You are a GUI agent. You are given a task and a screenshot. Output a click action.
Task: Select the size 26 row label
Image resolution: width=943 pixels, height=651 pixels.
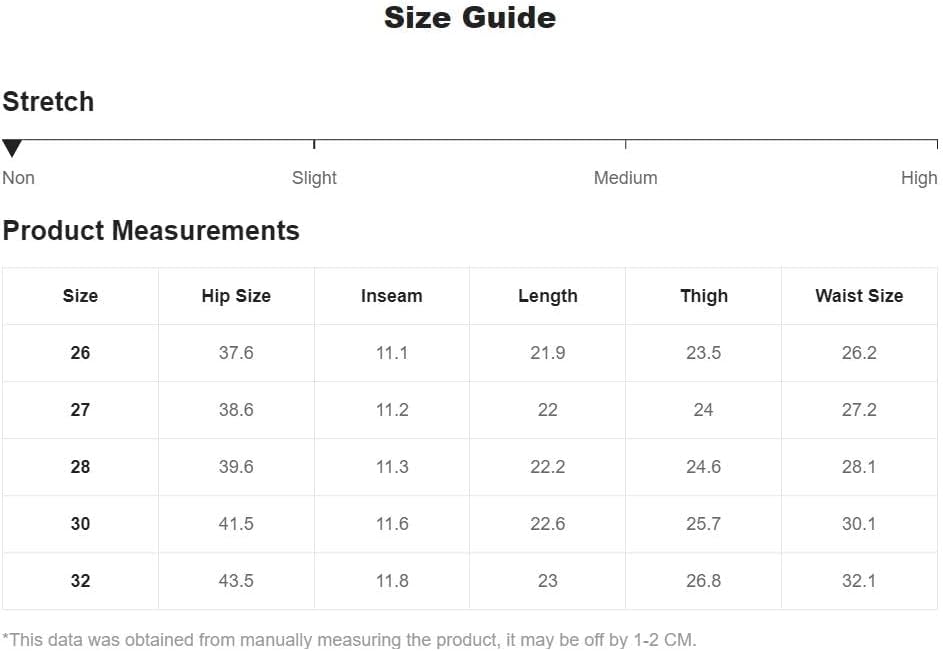click(81, 353)
